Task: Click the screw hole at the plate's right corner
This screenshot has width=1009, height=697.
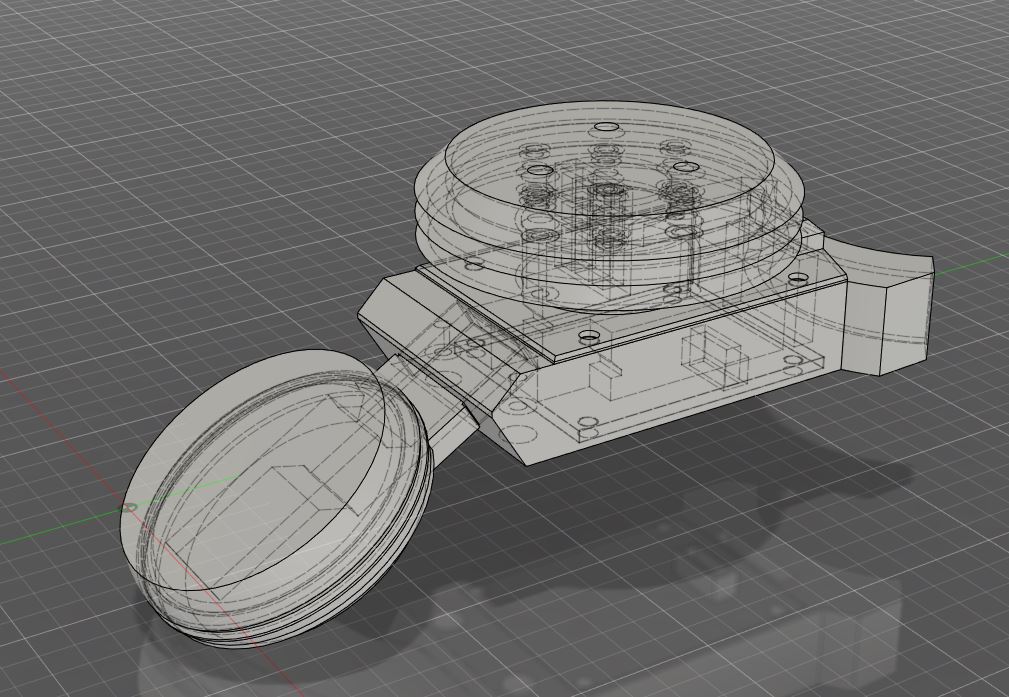Action: (x=797, y=279)
